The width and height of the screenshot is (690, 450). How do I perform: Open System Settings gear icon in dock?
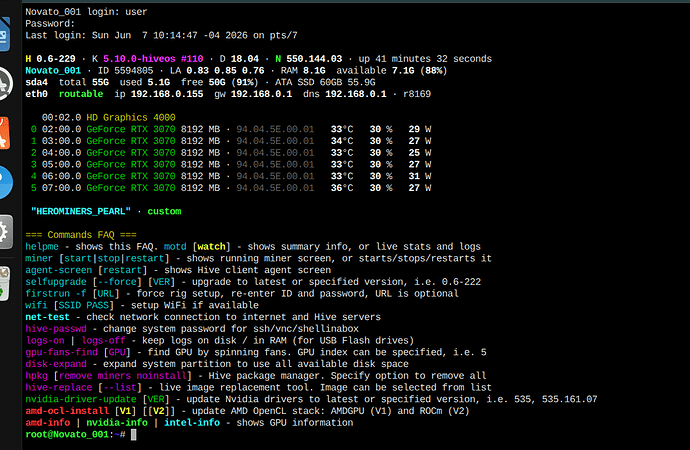pyautogui.click(x=6, y=232)
